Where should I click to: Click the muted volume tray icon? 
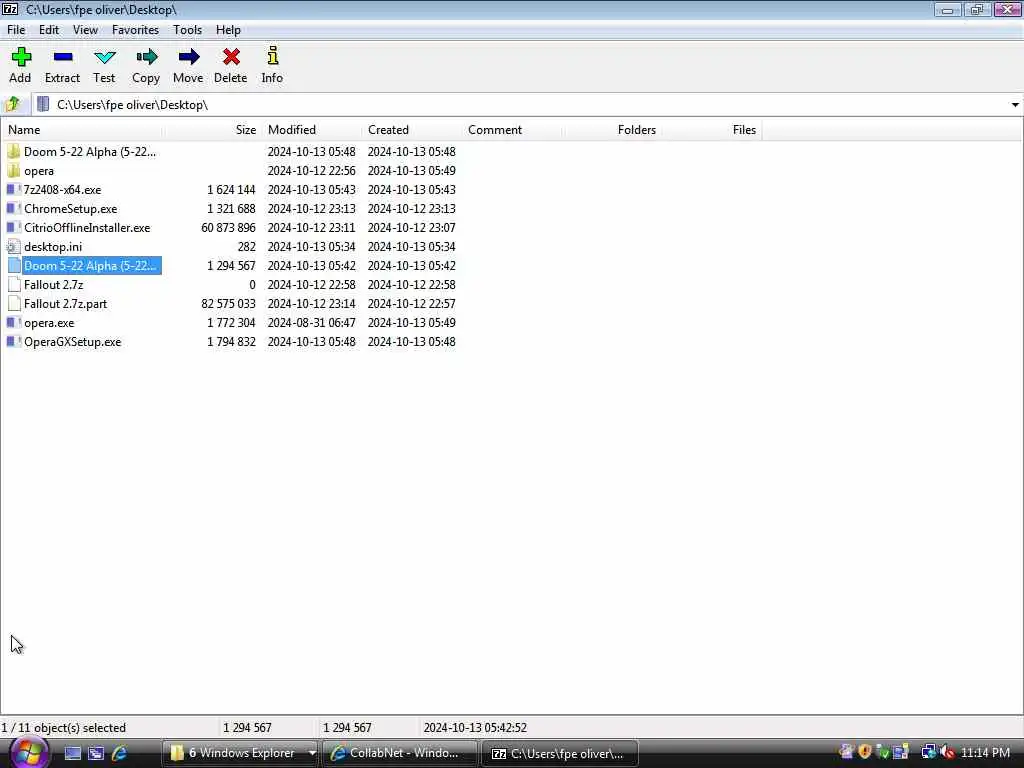click(x=948, y=752)
